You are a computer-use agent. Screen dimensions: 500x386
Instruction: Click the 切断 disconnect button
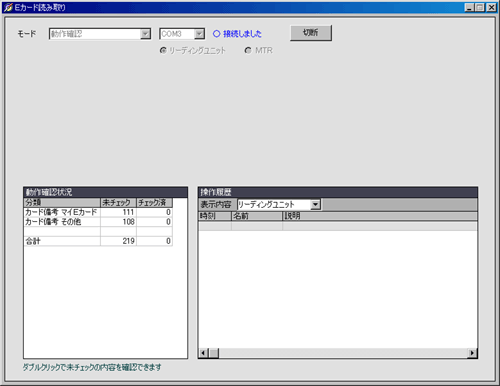(311, 33)
